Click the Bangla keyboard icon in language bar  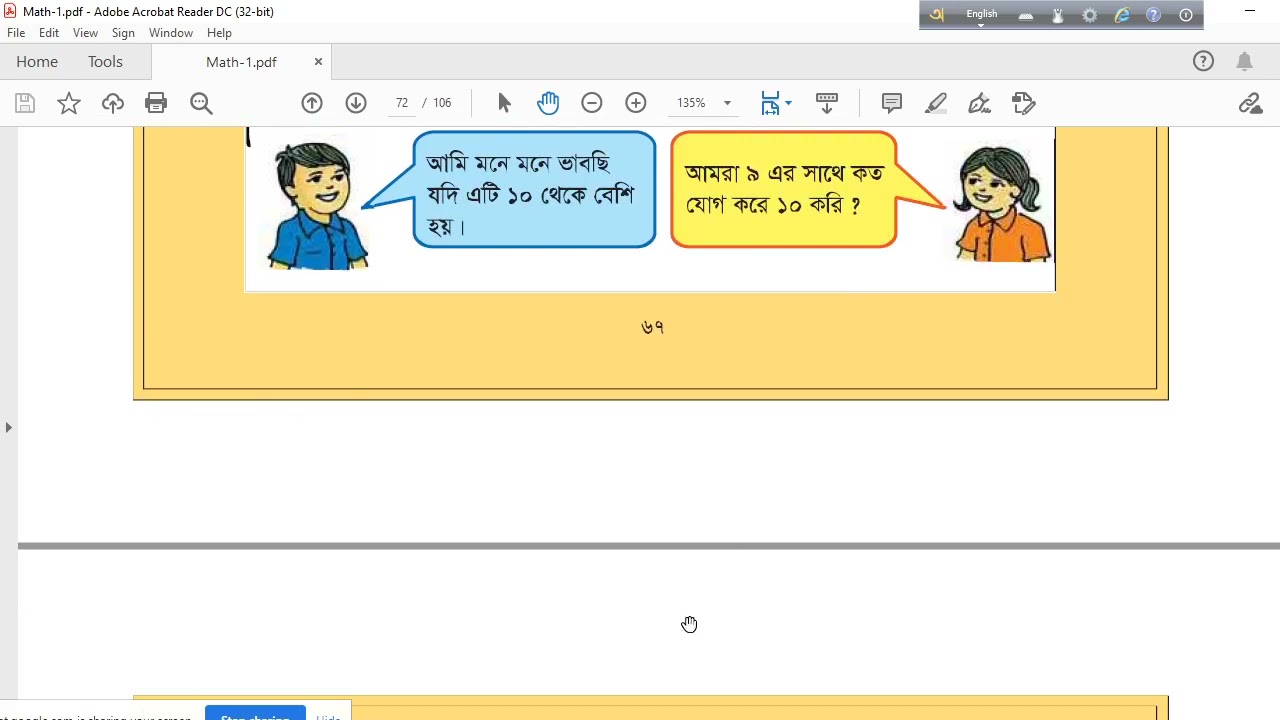[937, 15]
